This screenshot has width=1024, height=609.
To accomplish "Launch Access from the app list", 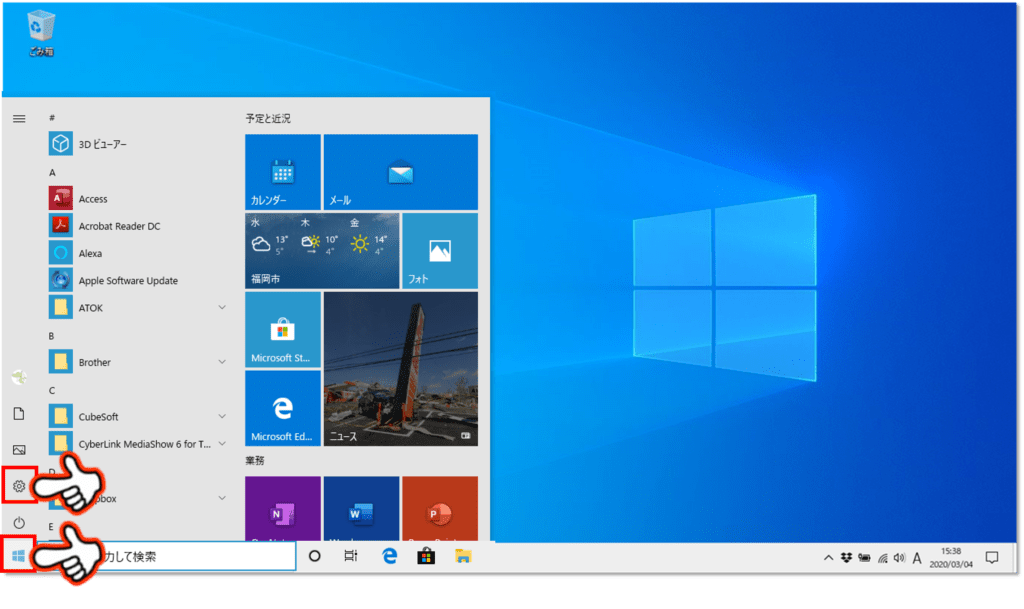I will (x=92, y=199).
